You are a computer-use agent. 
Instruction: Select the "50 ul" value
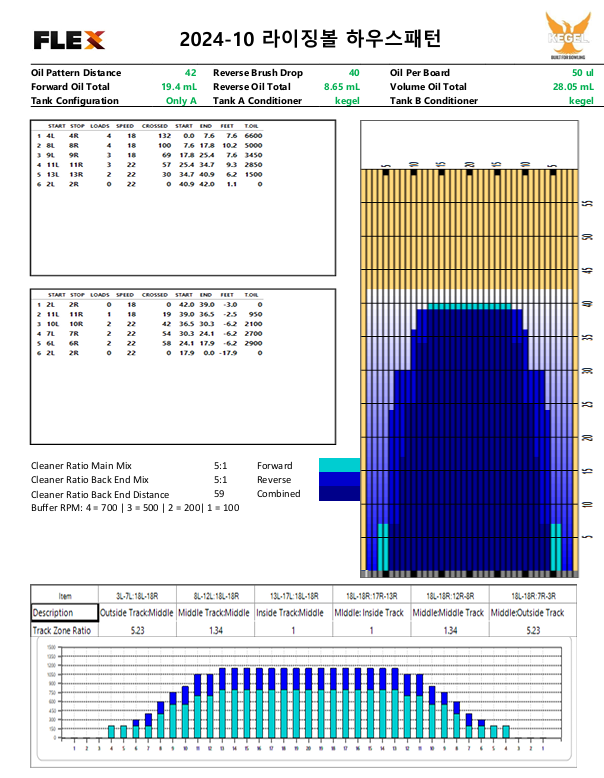(583, 73)
